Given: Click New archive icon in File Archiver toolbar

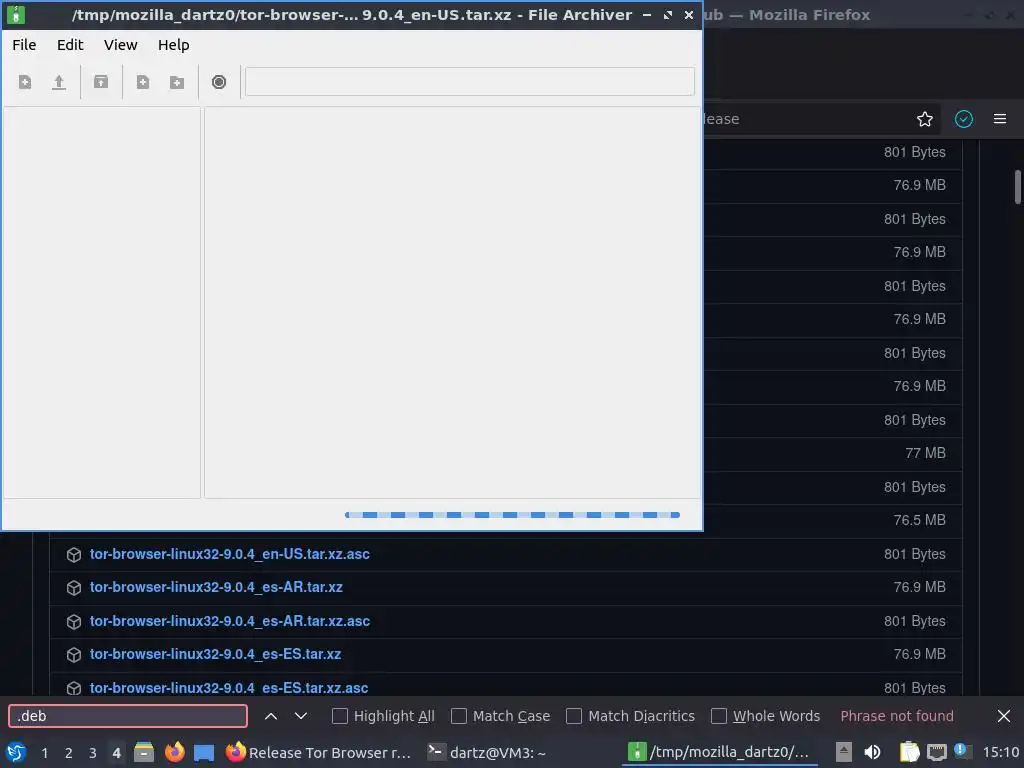Looking at the screenshot, I should click(x=25, y=82).
